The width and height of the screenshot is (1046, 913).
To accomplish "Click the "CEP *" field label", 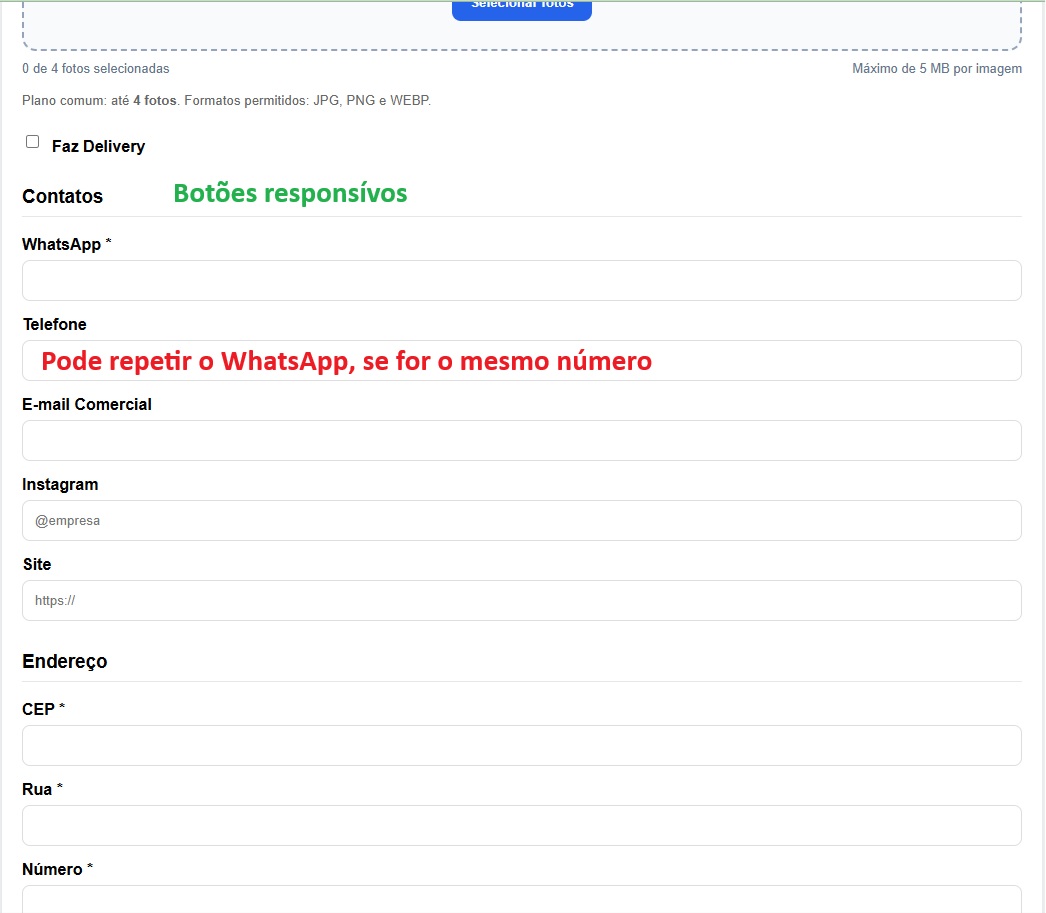I will point(43,709).
